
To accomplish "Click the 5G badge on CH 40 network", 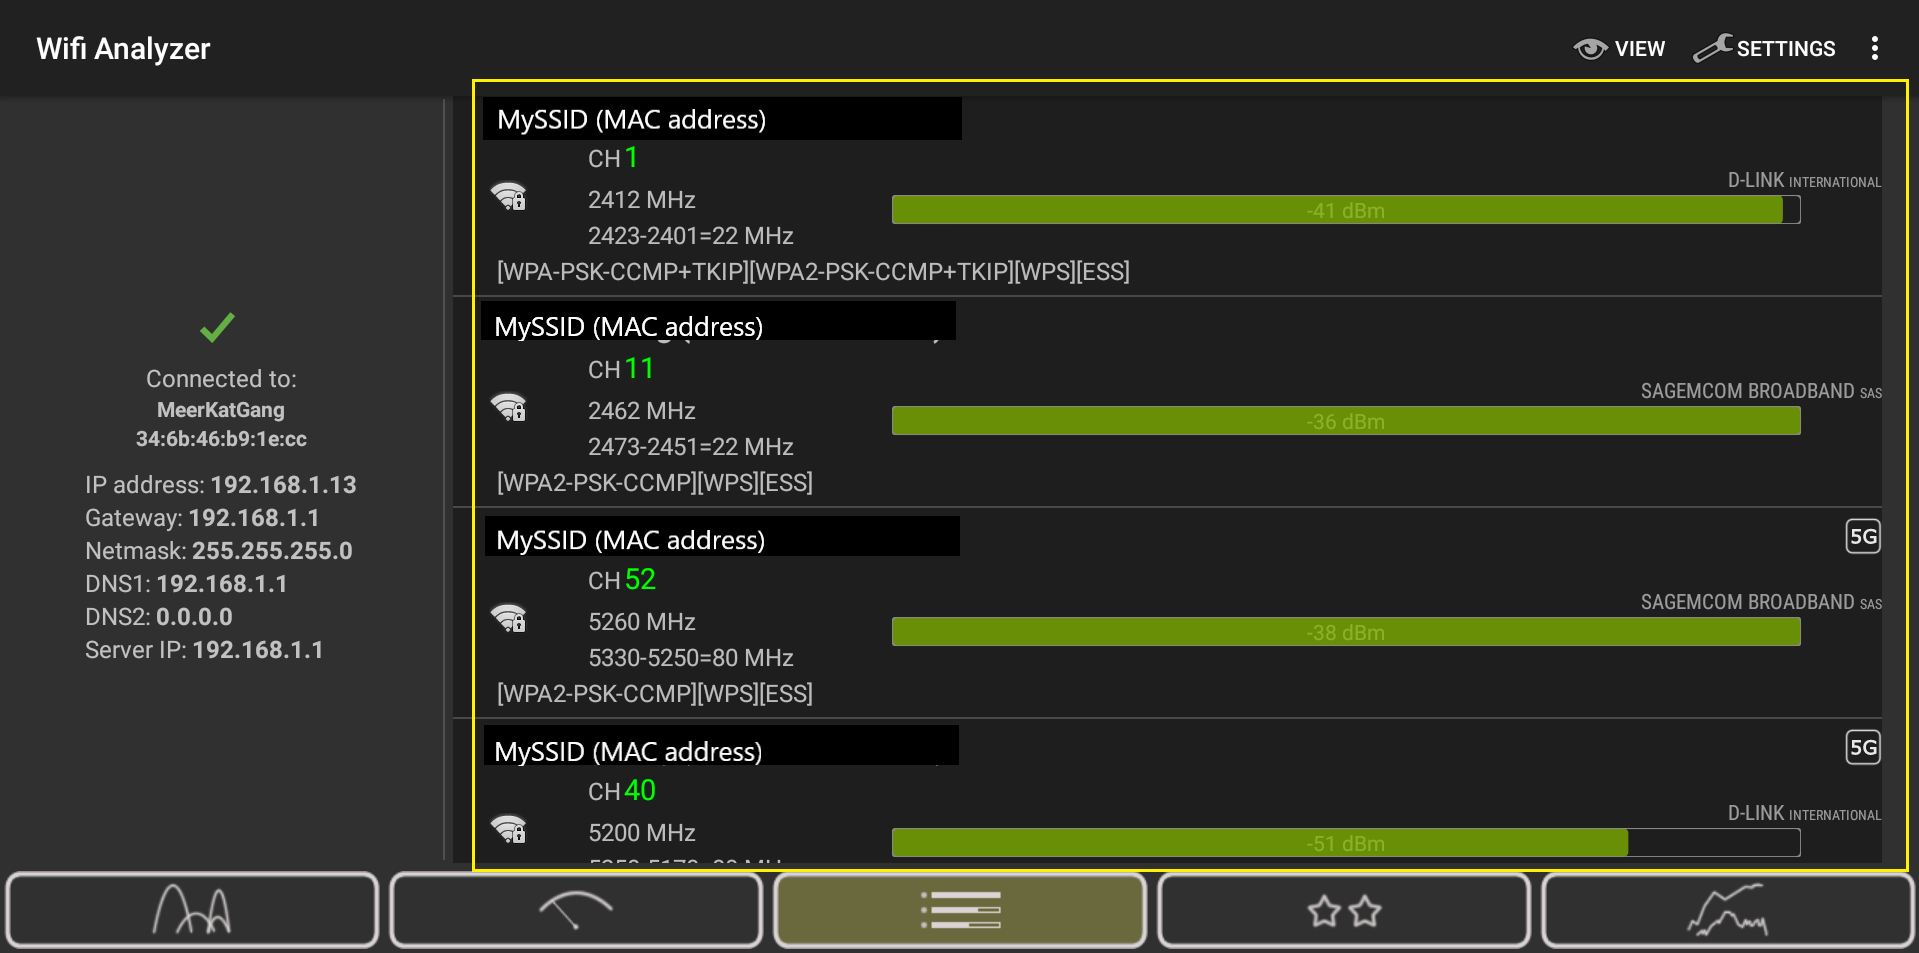I will [x=1863, y=747].
